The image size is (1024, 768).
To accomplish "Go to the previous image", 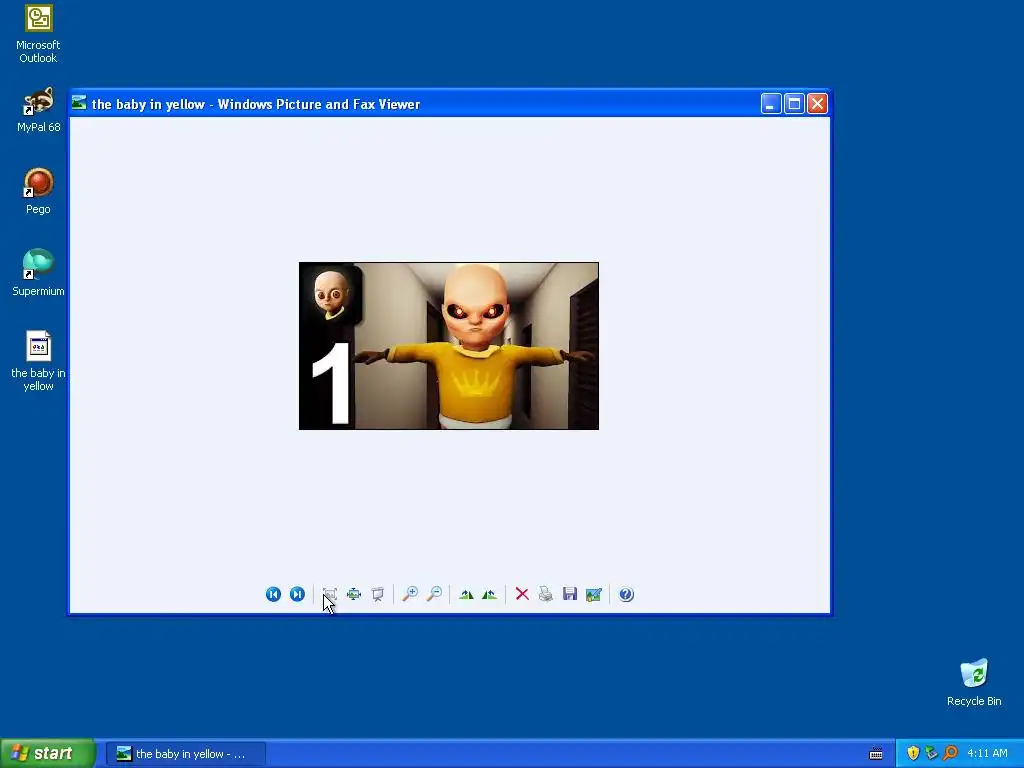I will (x=273, y=594).
